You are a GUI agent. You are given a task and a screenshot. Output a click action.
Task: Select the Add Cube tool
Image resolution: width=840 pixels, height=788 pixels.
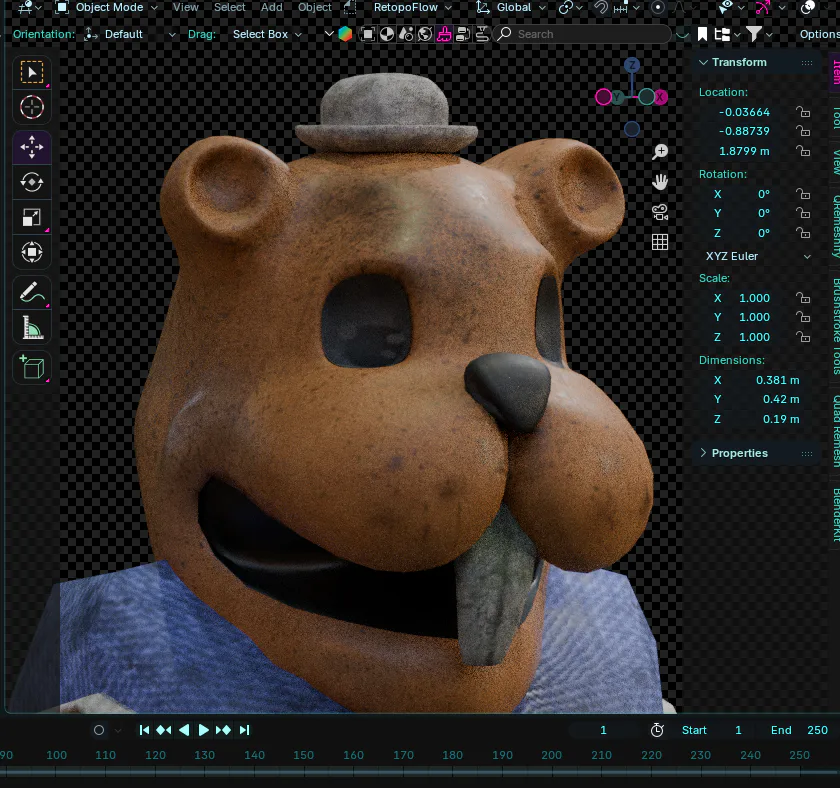(32, 367)
